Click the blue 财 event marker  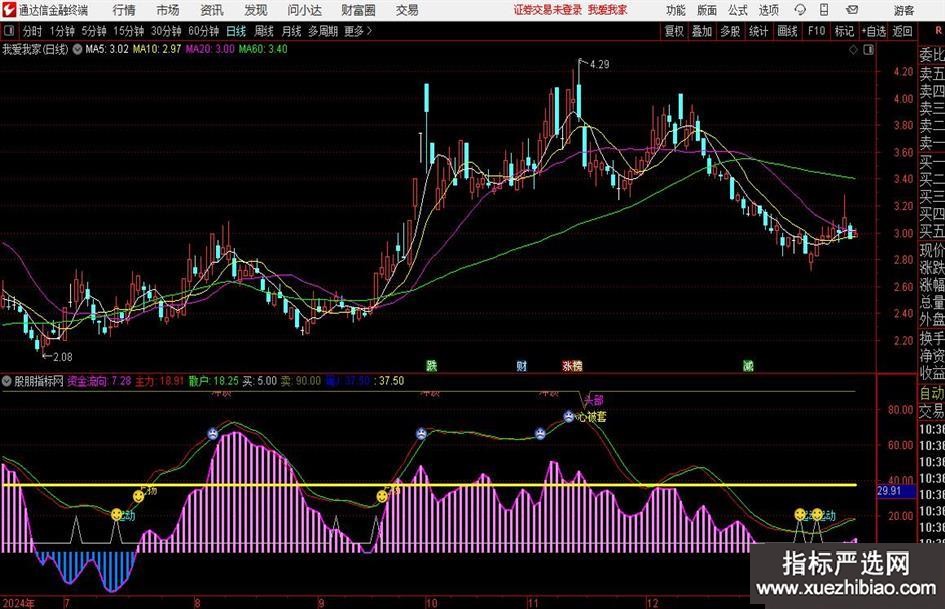[522, 366]
